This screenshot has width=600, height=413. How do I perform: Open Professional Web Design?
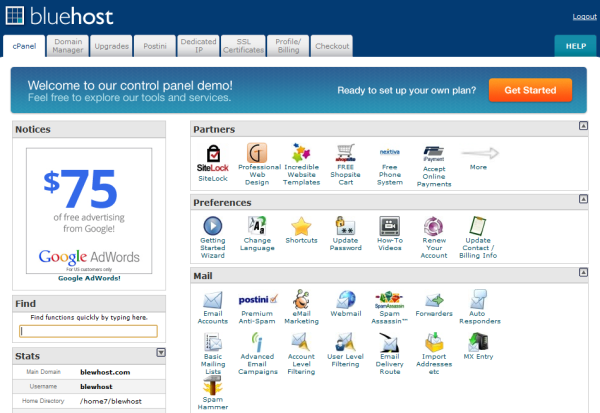pos(257,164)
